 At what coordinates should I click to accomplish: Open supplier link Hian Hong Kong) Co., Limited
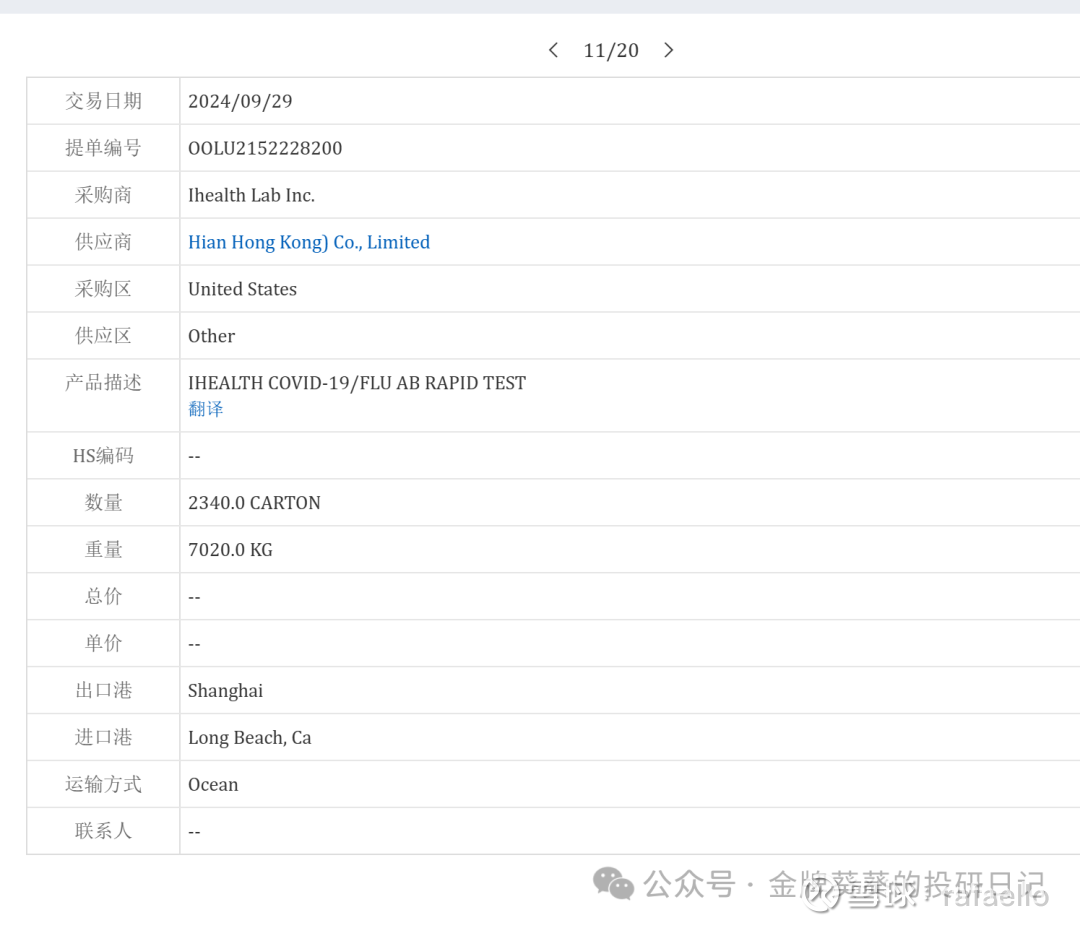point(309,243)
